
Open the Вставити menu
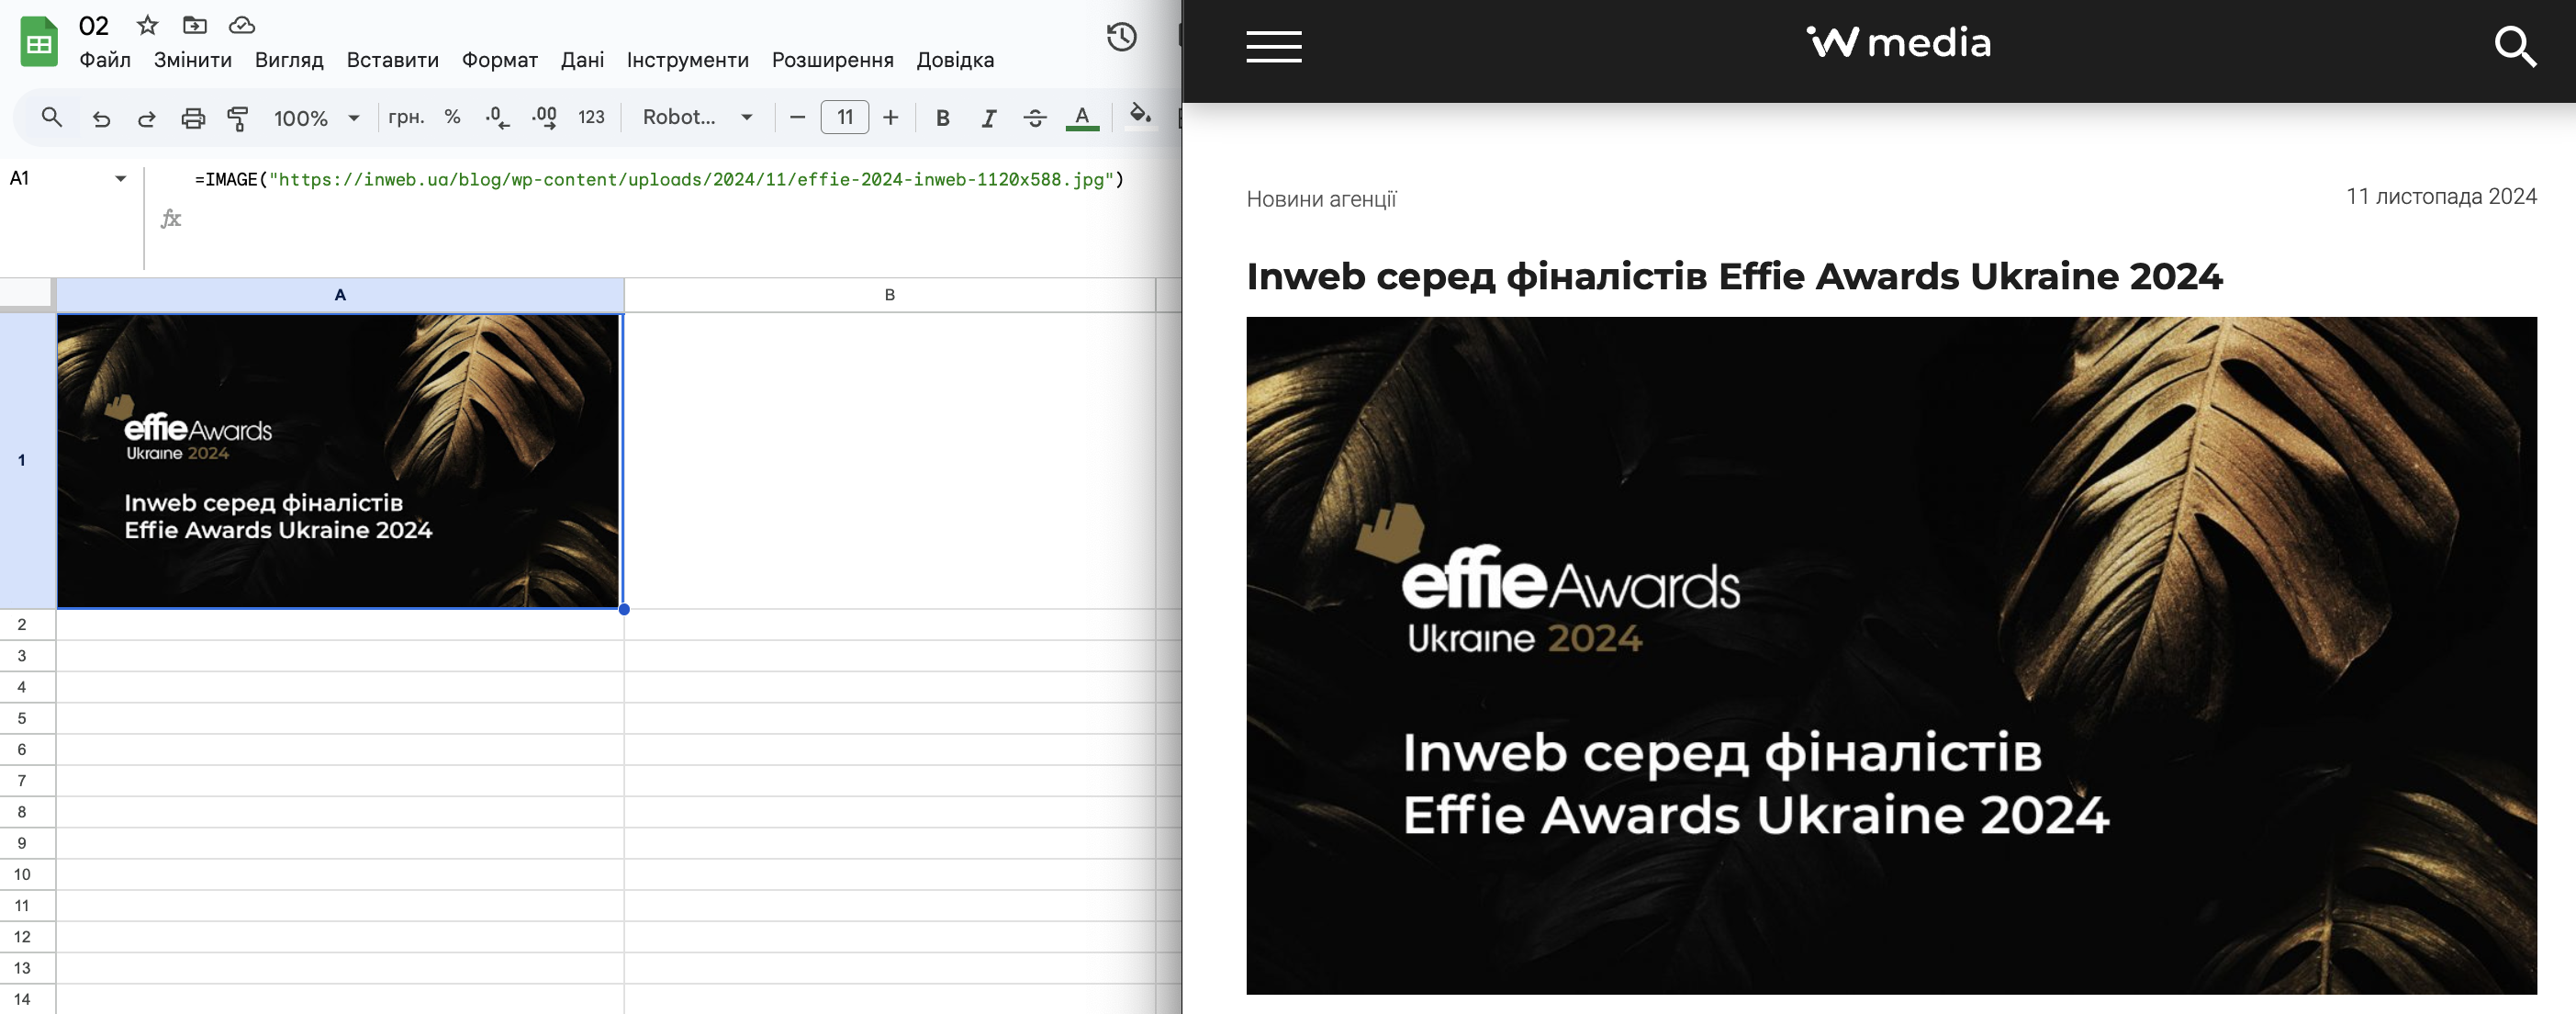point(393,60)
